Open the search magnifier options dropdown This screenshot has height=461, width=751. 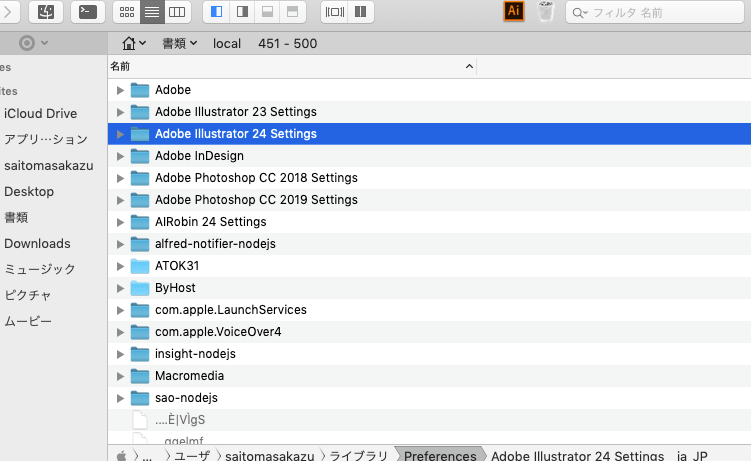click(x=580, y=13)
